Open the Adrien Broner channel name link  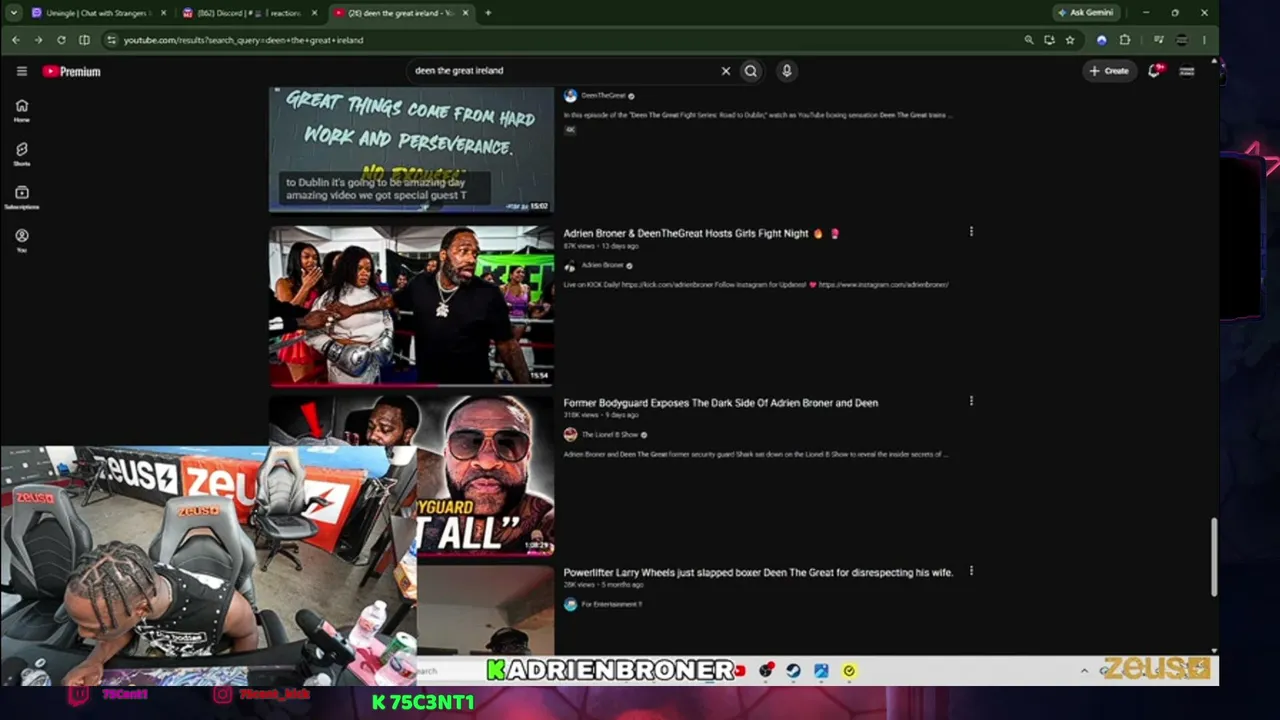602,265
